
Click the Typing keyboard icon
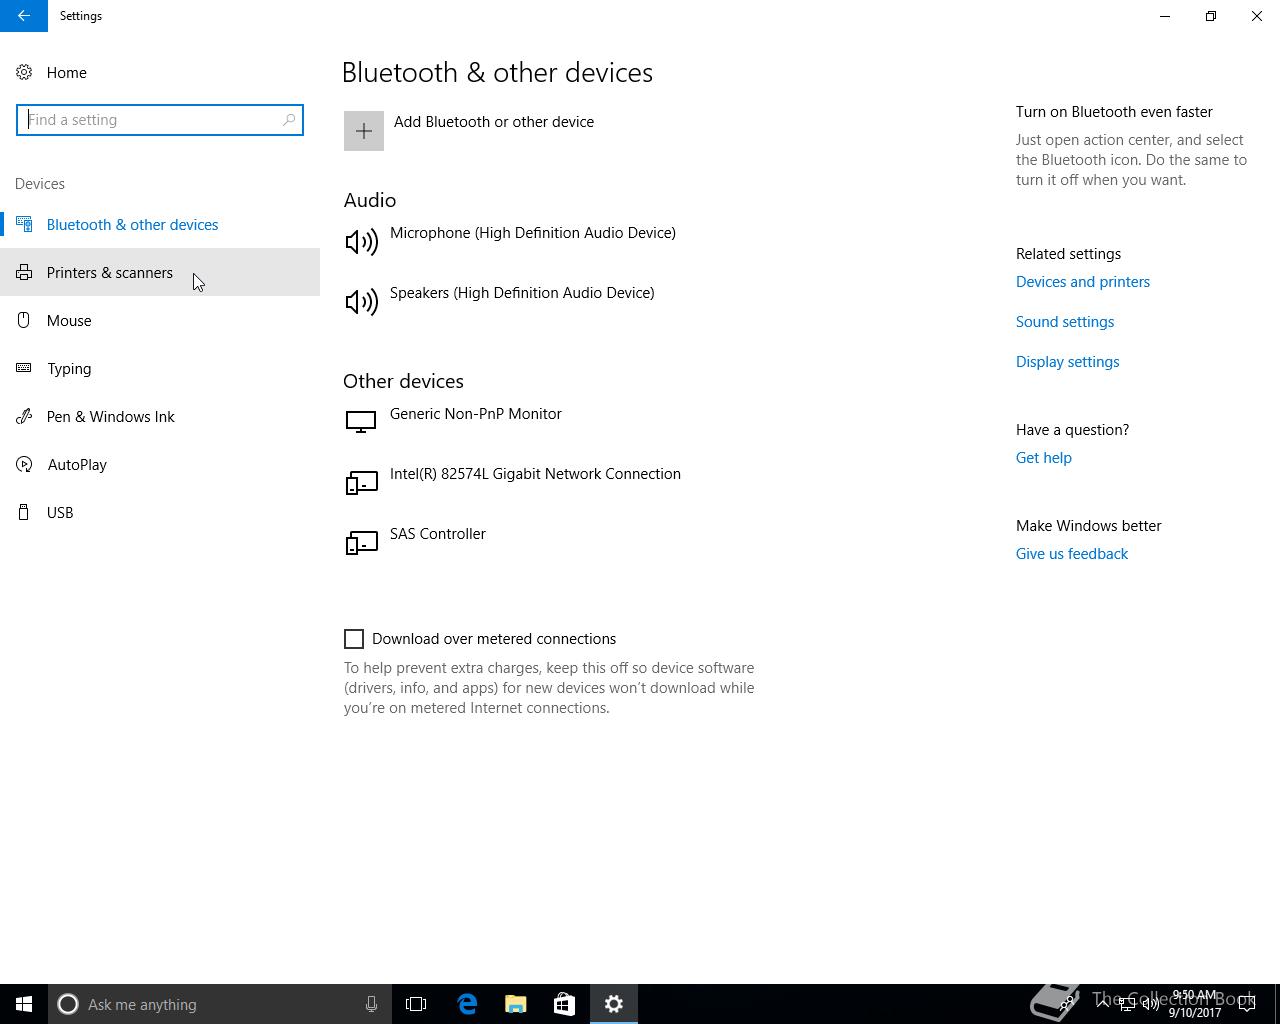point(24,369)
